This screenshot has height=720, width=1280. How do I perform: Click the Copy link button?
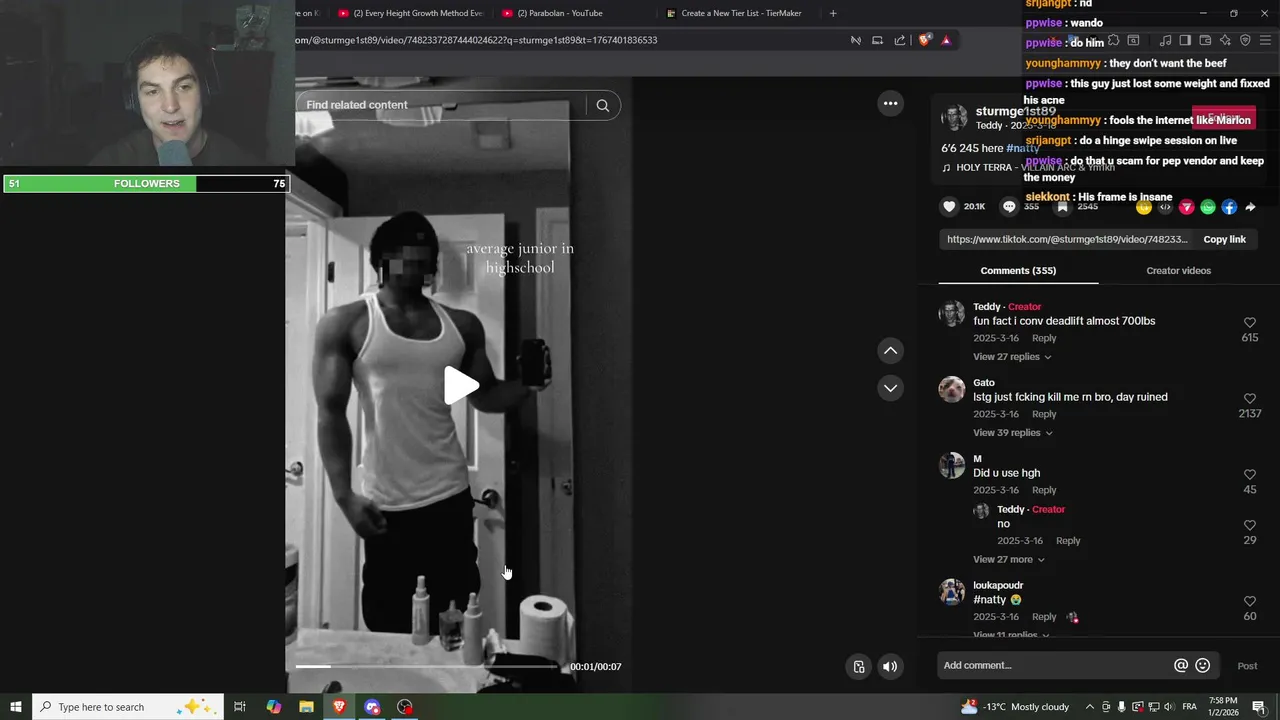click(x=1224, y=240)
